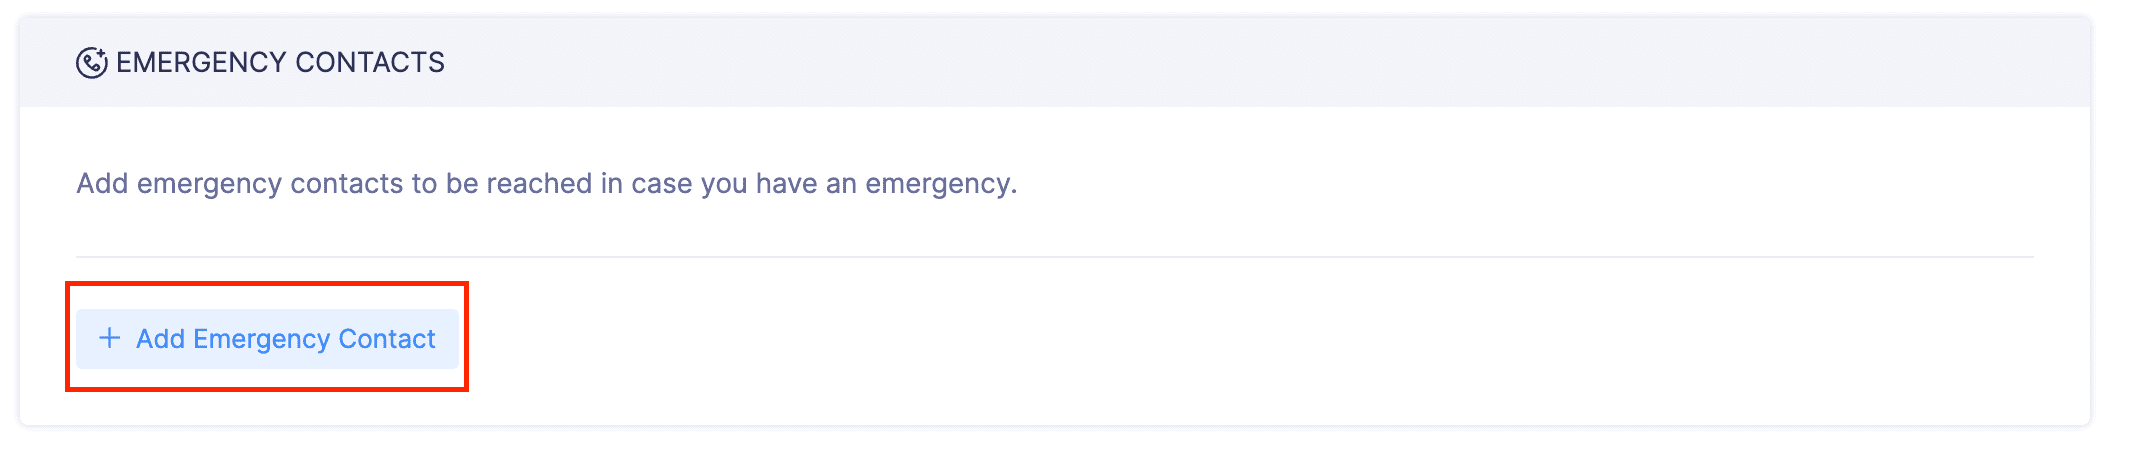2134x452 pixels.
Task: Click the word EMERGENCY in the heading
Action: click(201, 63)
